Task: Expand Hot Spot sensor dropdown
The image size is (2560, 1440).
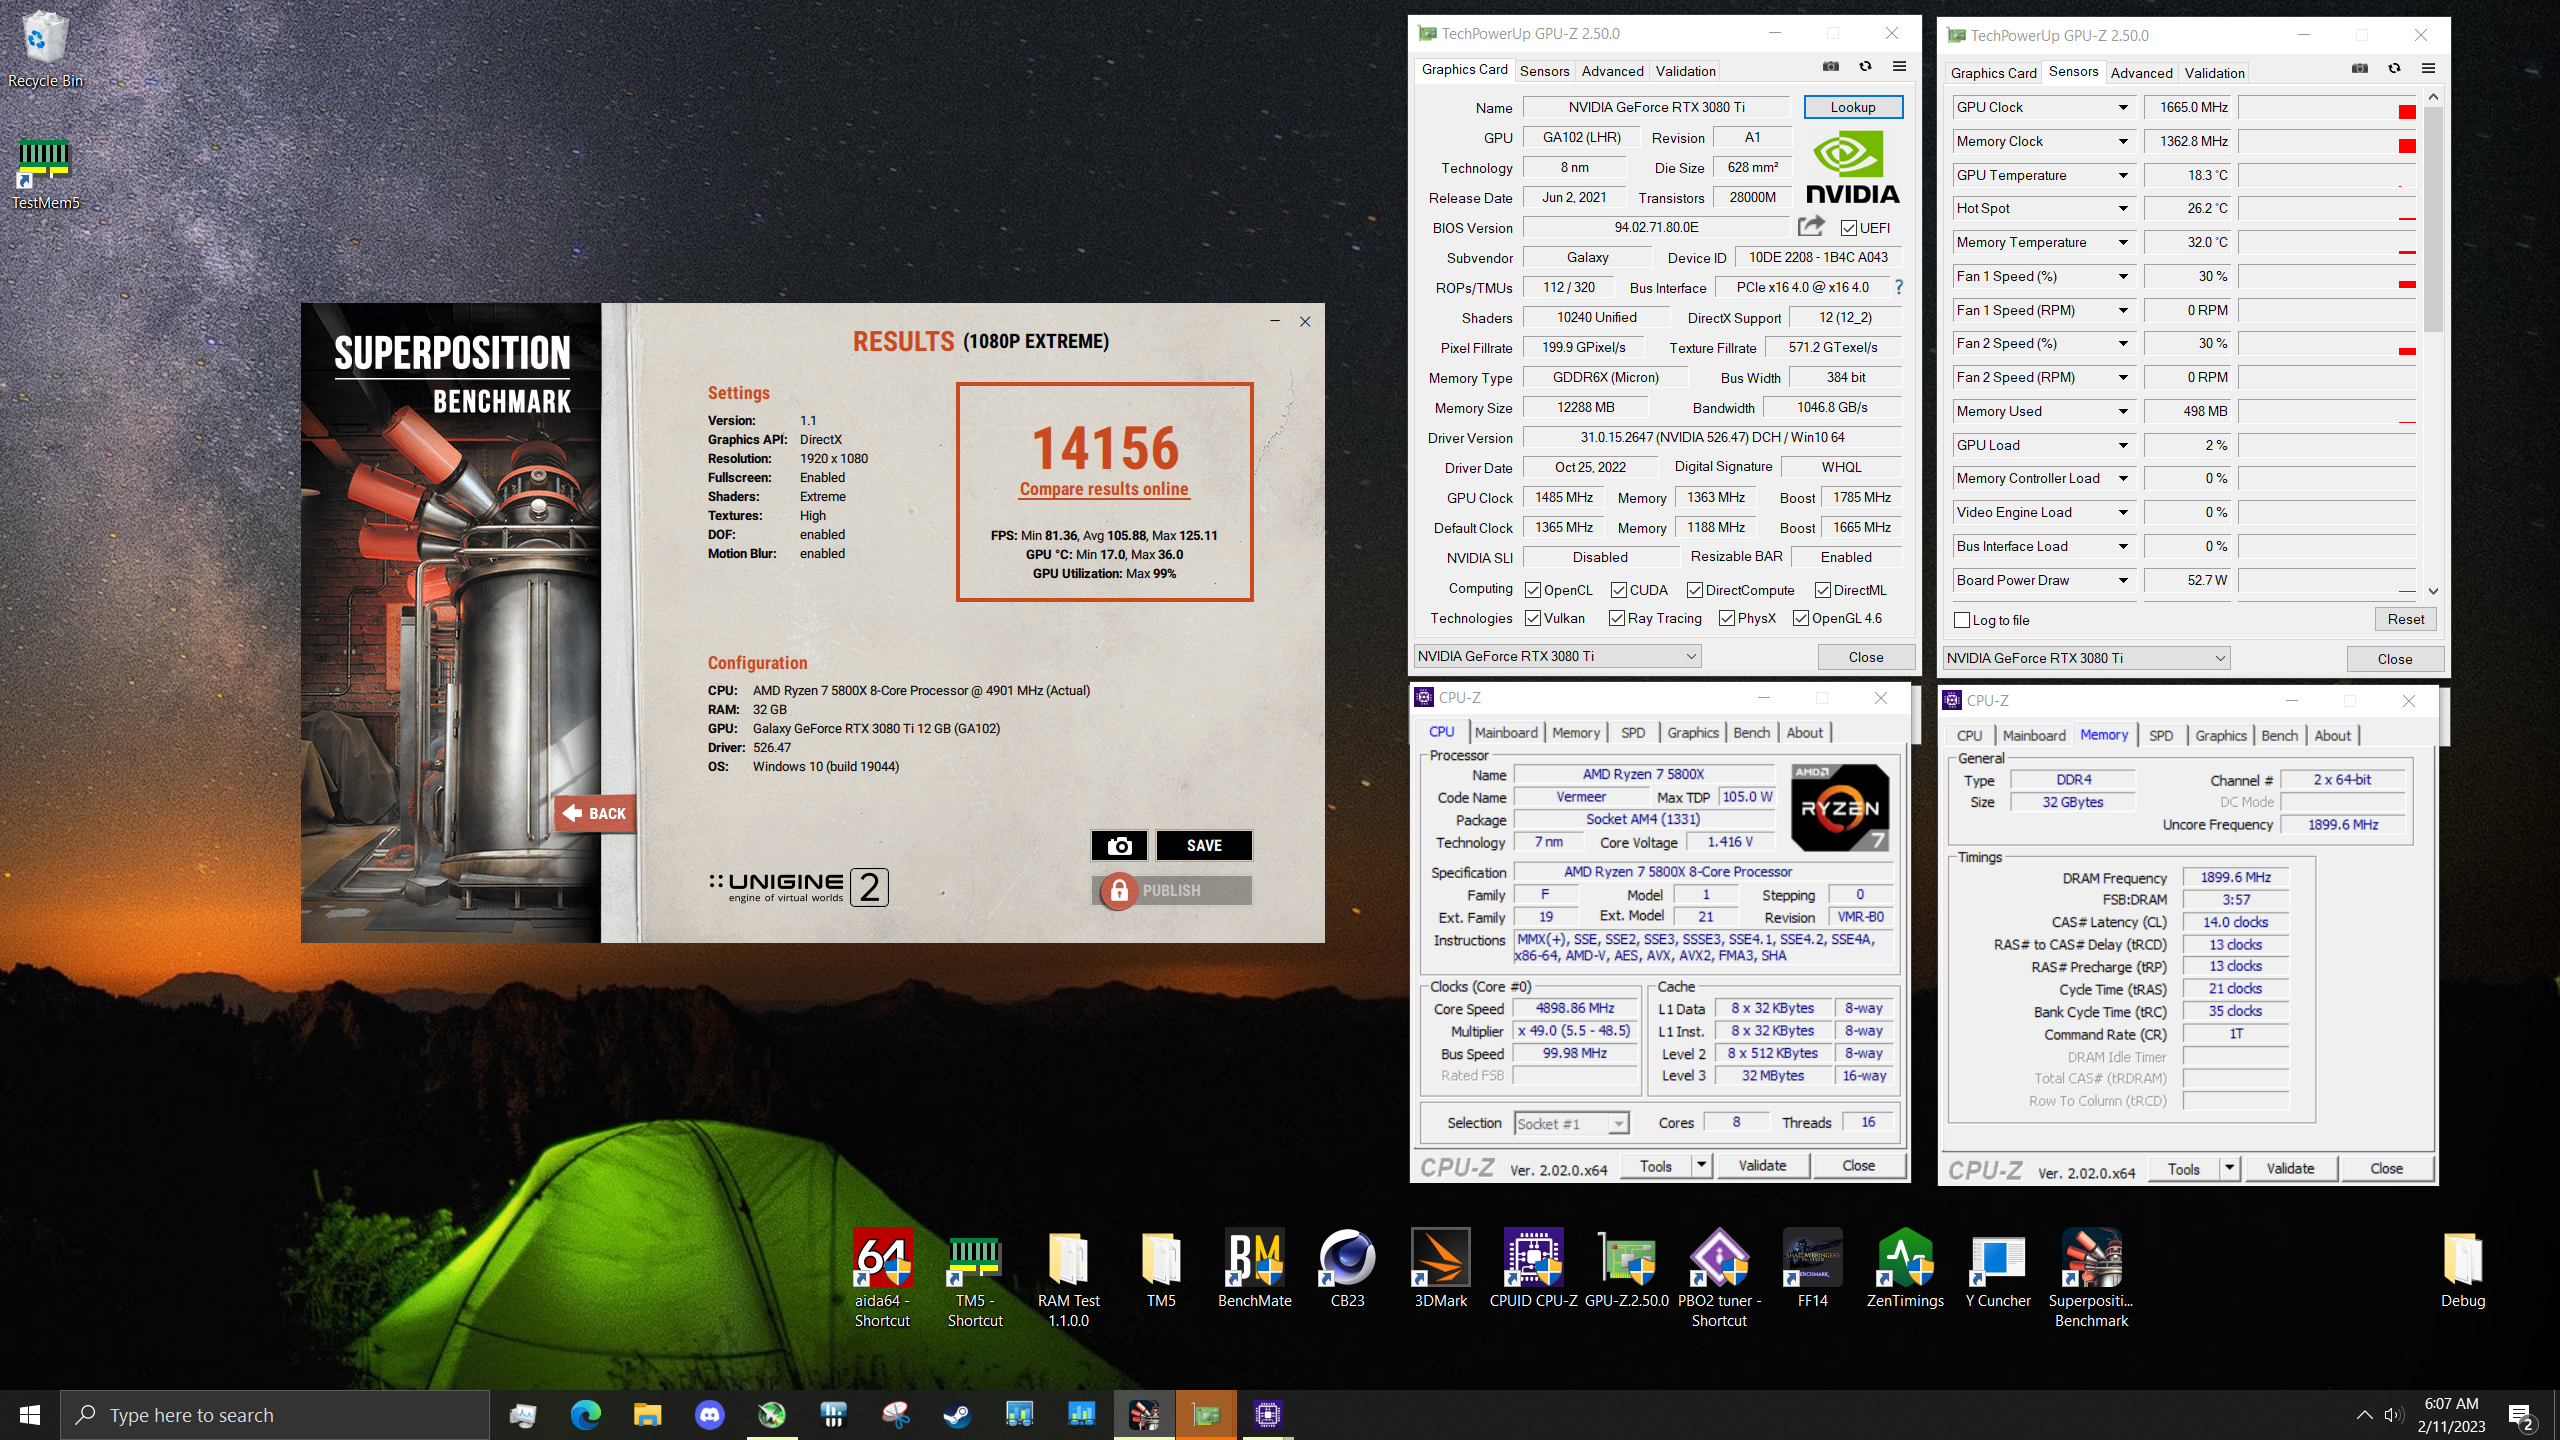Action: coord(2122,208)
